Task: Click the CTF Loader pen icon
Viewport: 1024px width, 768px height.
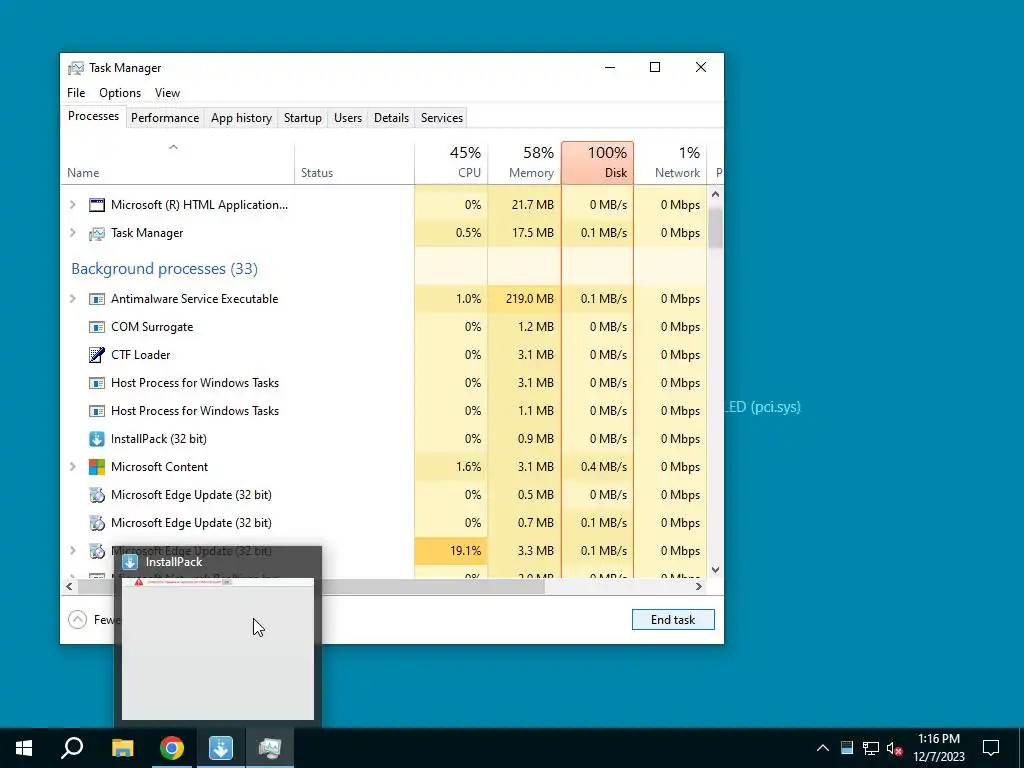Action: click(97, 355)
